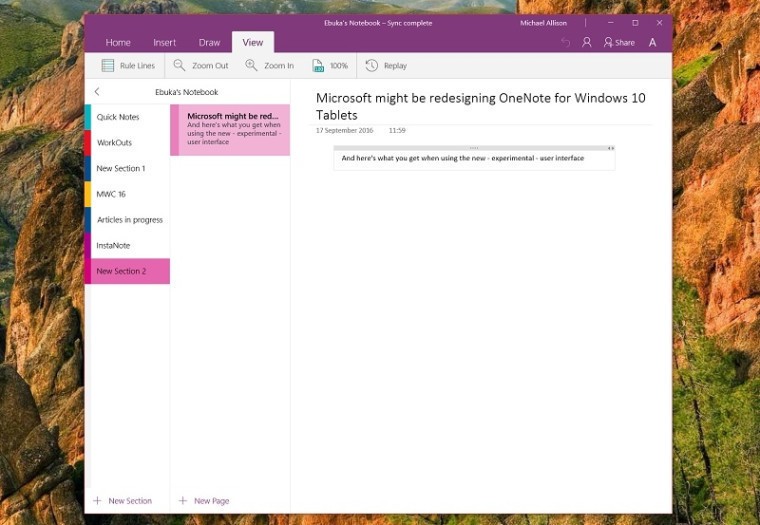The height and width of the screenshot is (525, 760).
Task: Open the Draw tab
Action: click(x=209, y=43)
